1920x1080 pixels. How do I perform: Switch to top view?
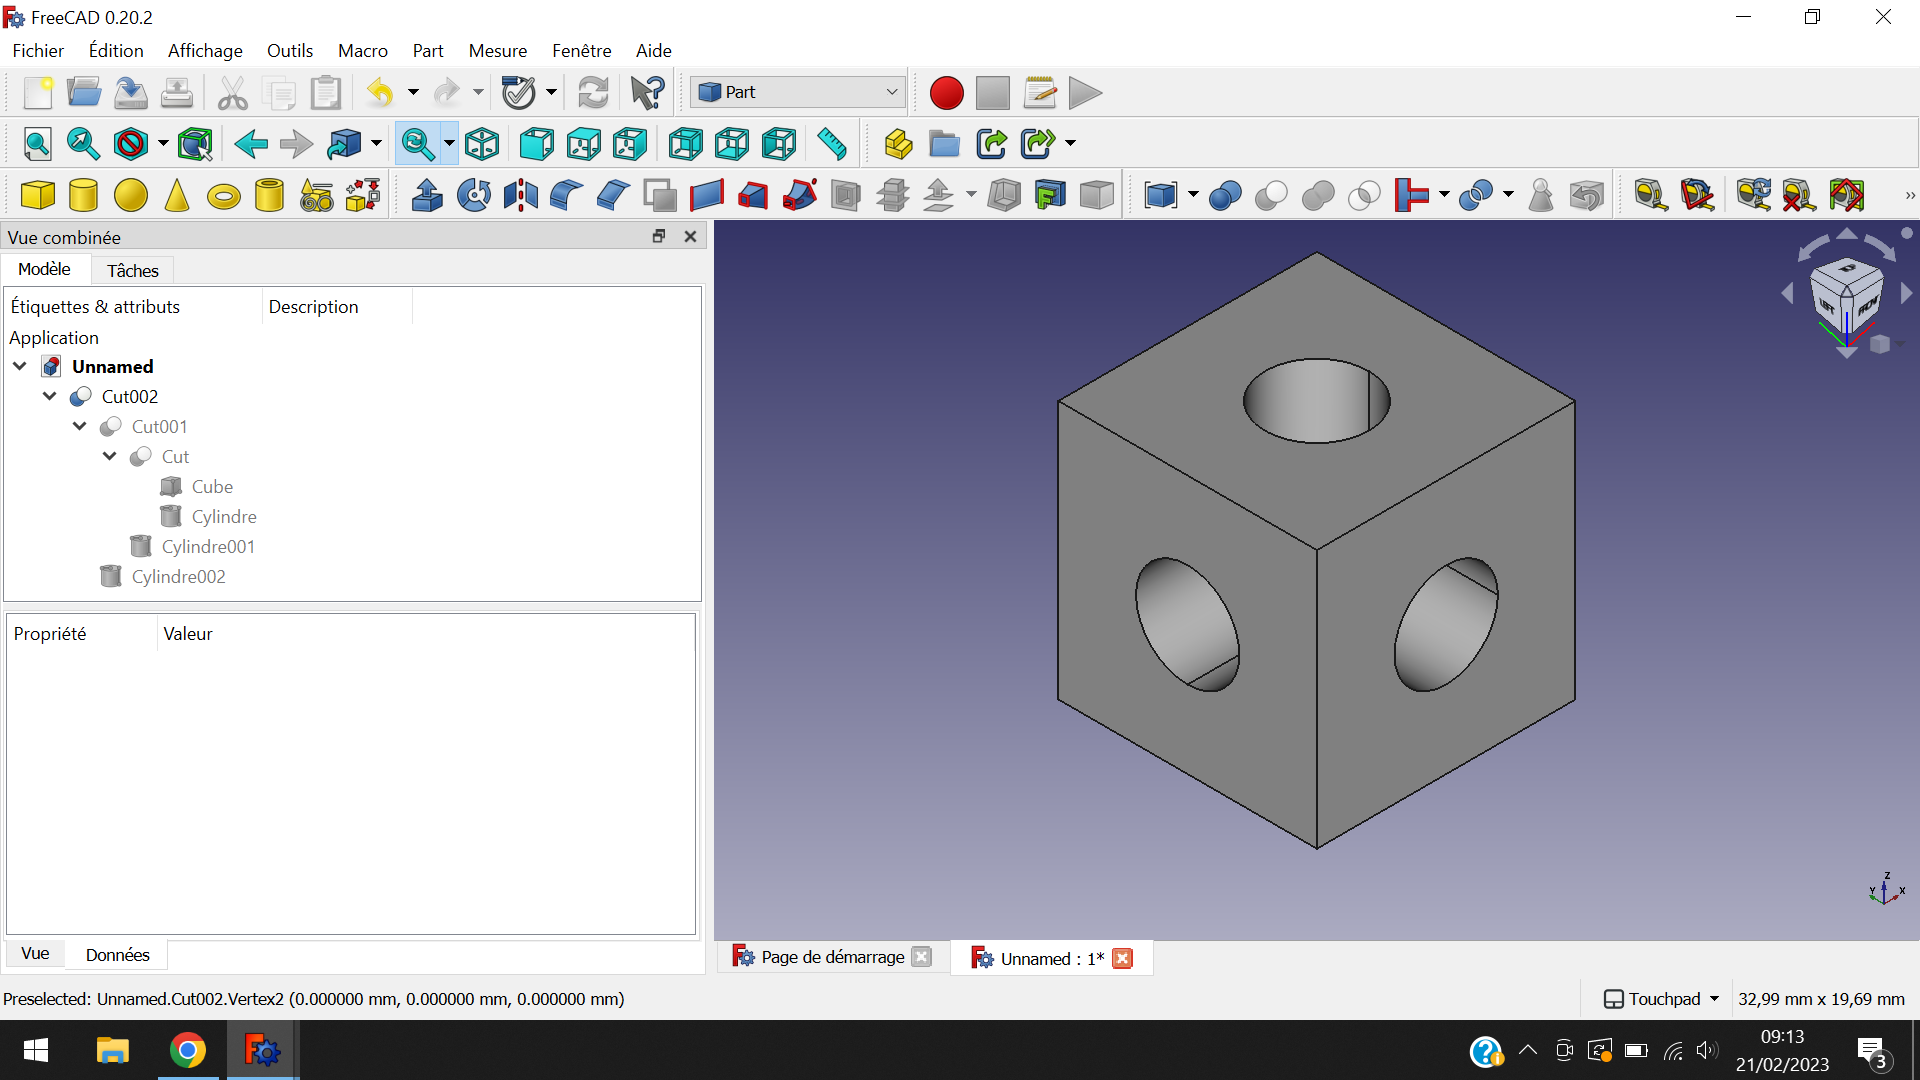coord(584,144)
